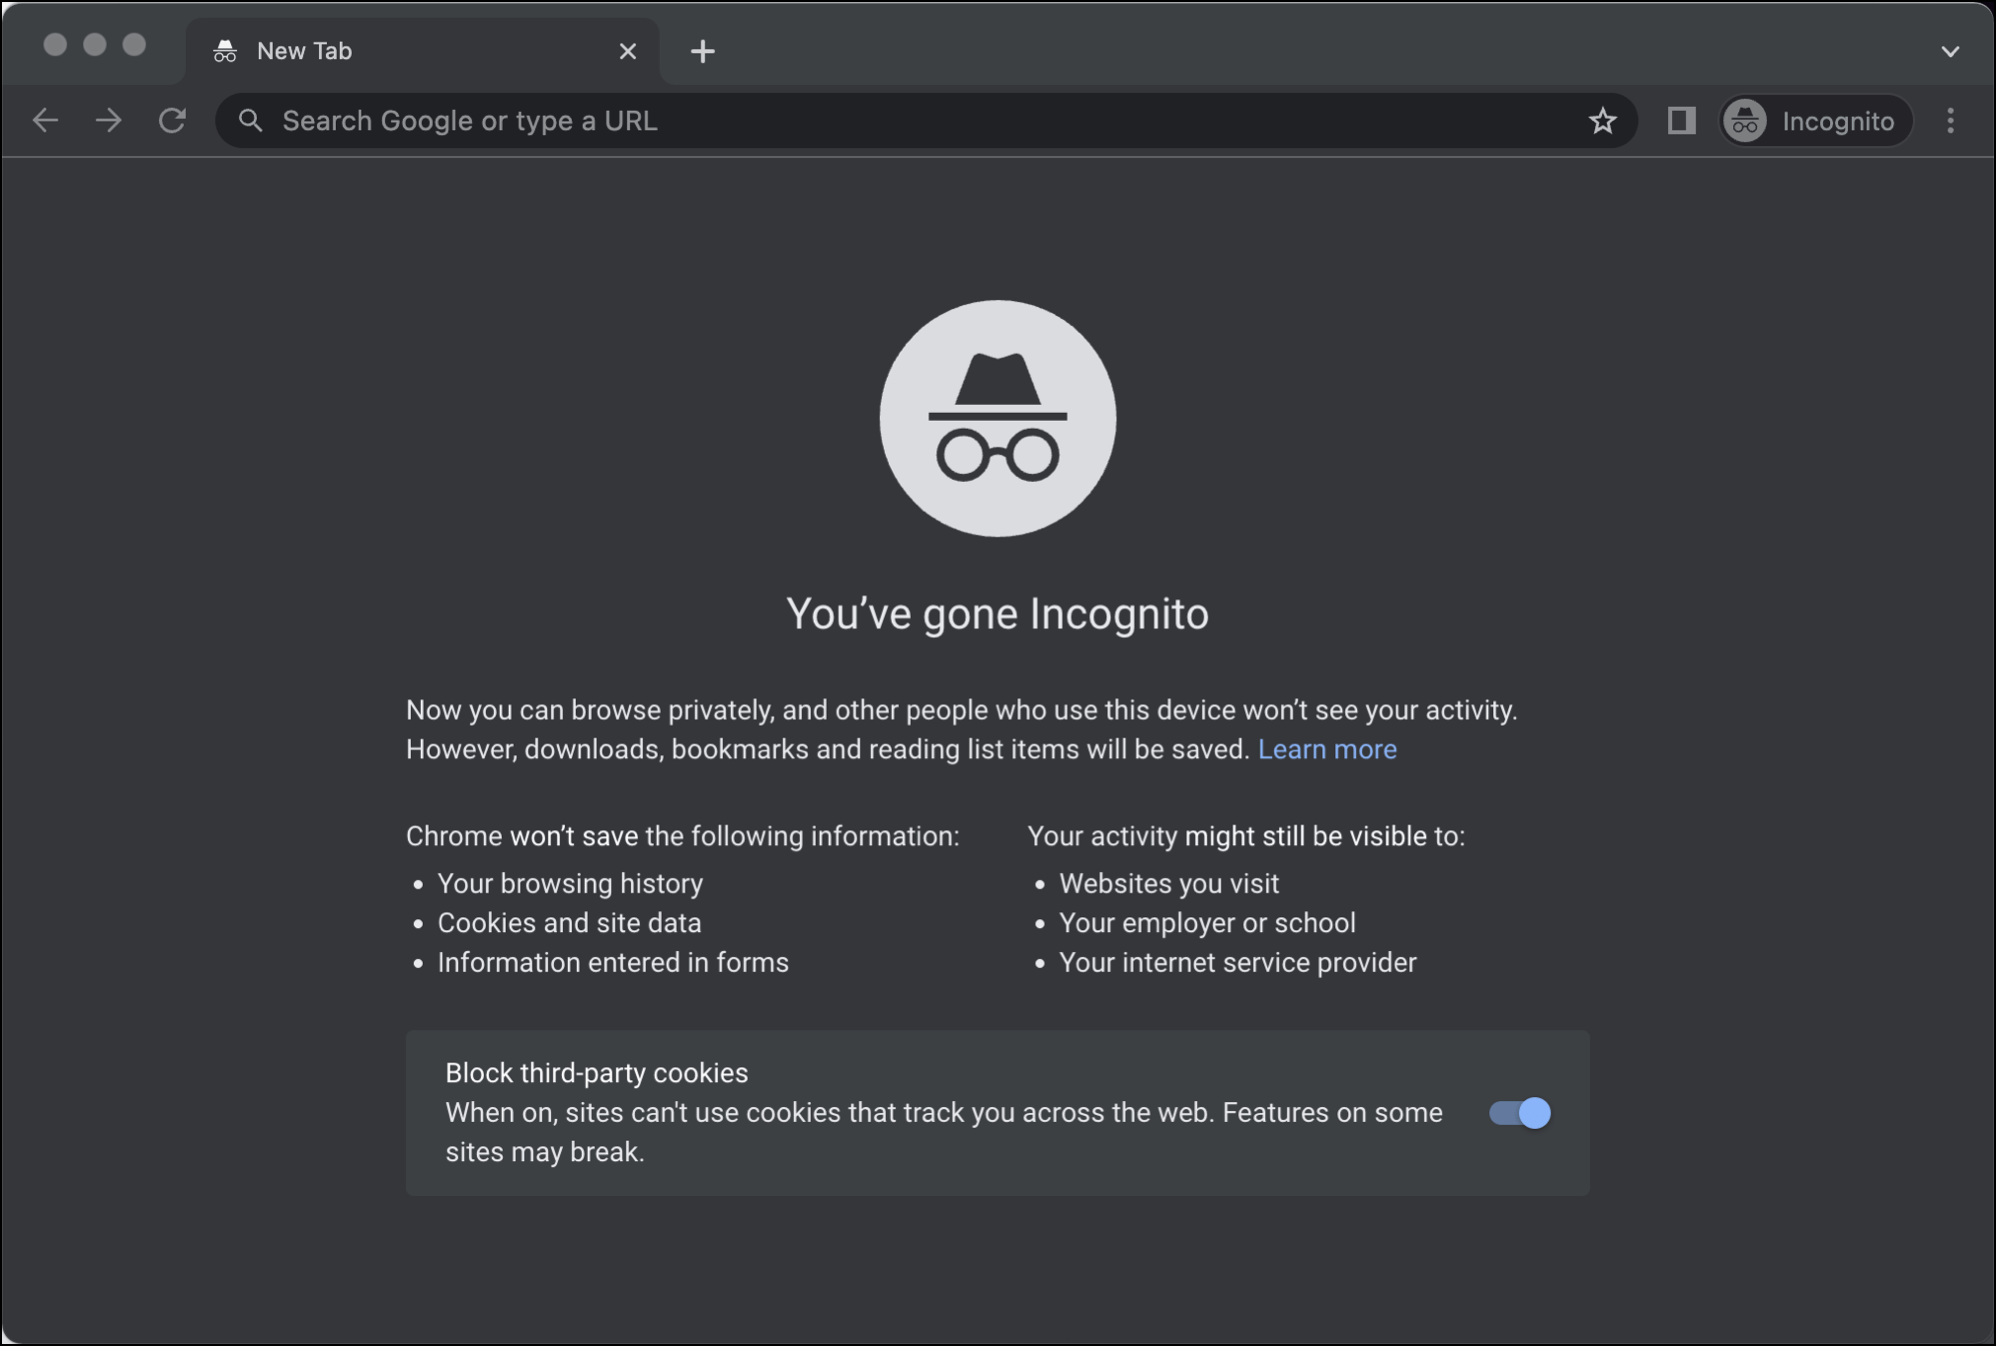Click "Your internet service provider" list item
This screenshot has height=1346, width=1996.
pyautogui.click(x=1237, y=963)
